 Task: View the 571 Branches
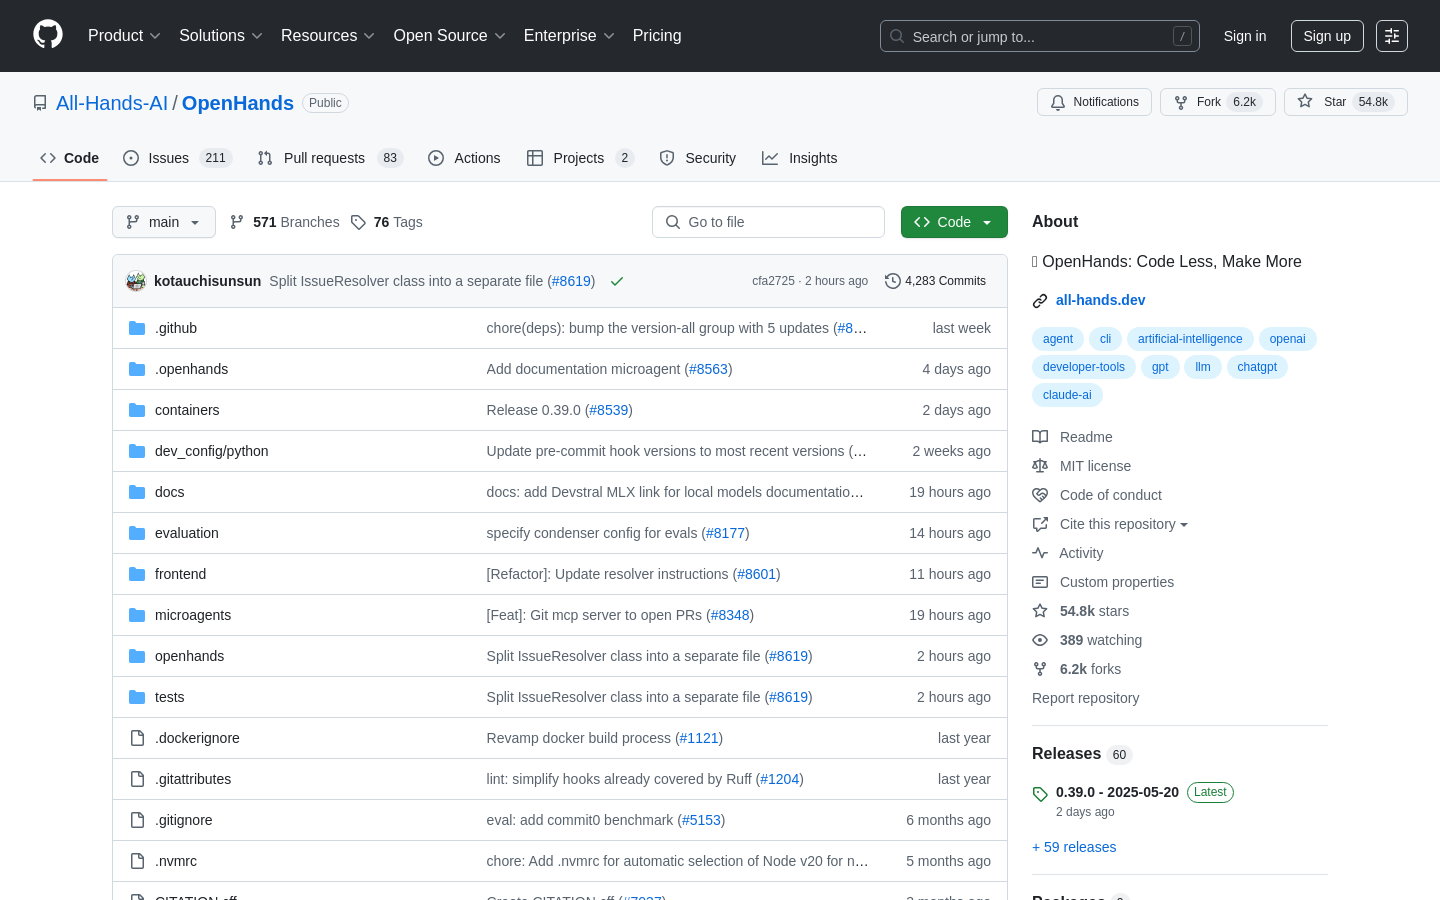tap(285, 222)
